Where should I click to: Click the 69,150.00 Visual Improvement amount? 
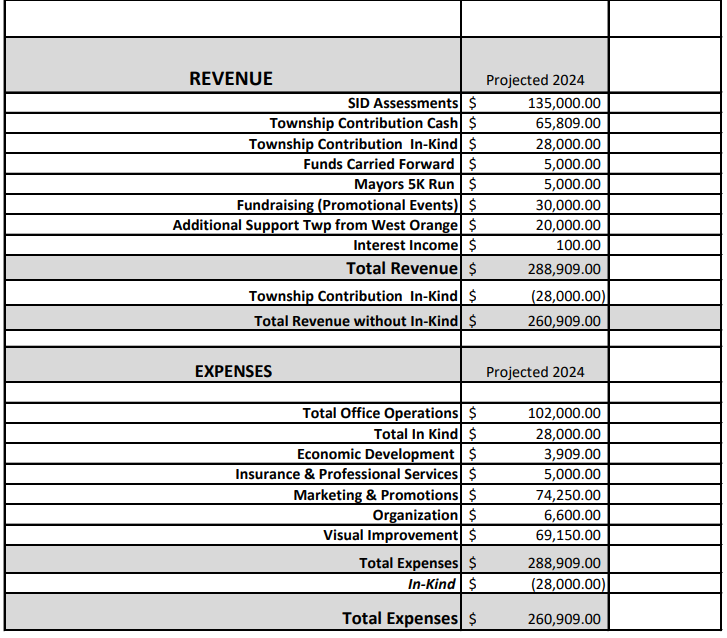(x=563, y=535)
